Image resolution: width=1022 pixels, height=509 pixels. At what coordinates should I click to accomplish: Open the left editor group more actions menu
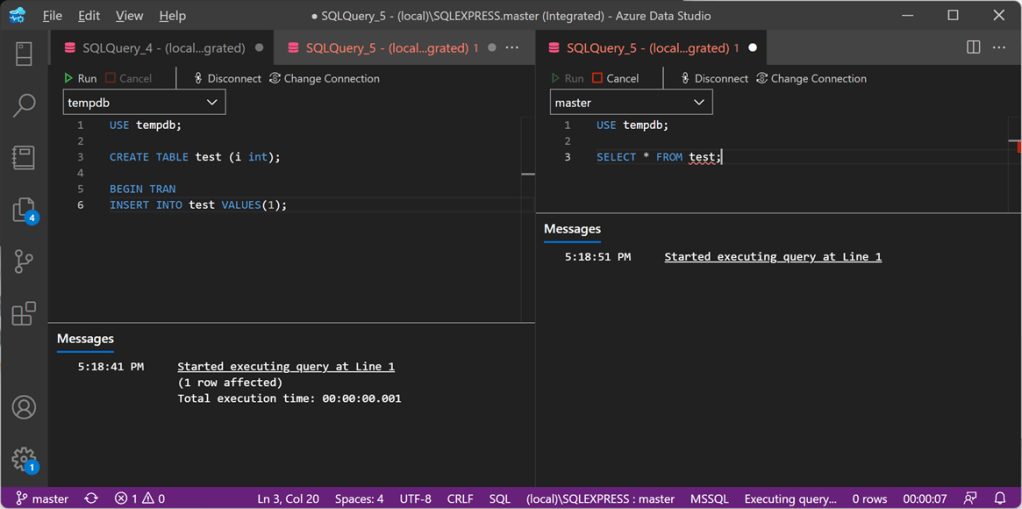pyautogui.click(x=512, y=47)
